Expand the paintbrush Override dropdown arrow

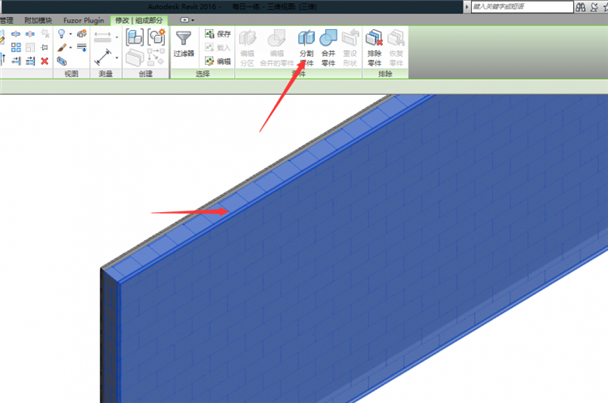pos(71,48)
